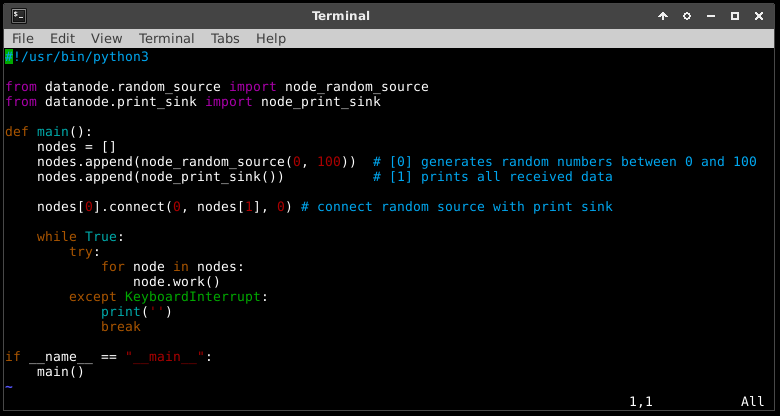The image size is (780, 416).
Task: Open the Edit menu
Action: pyautogui.click(x=62, y=38)
